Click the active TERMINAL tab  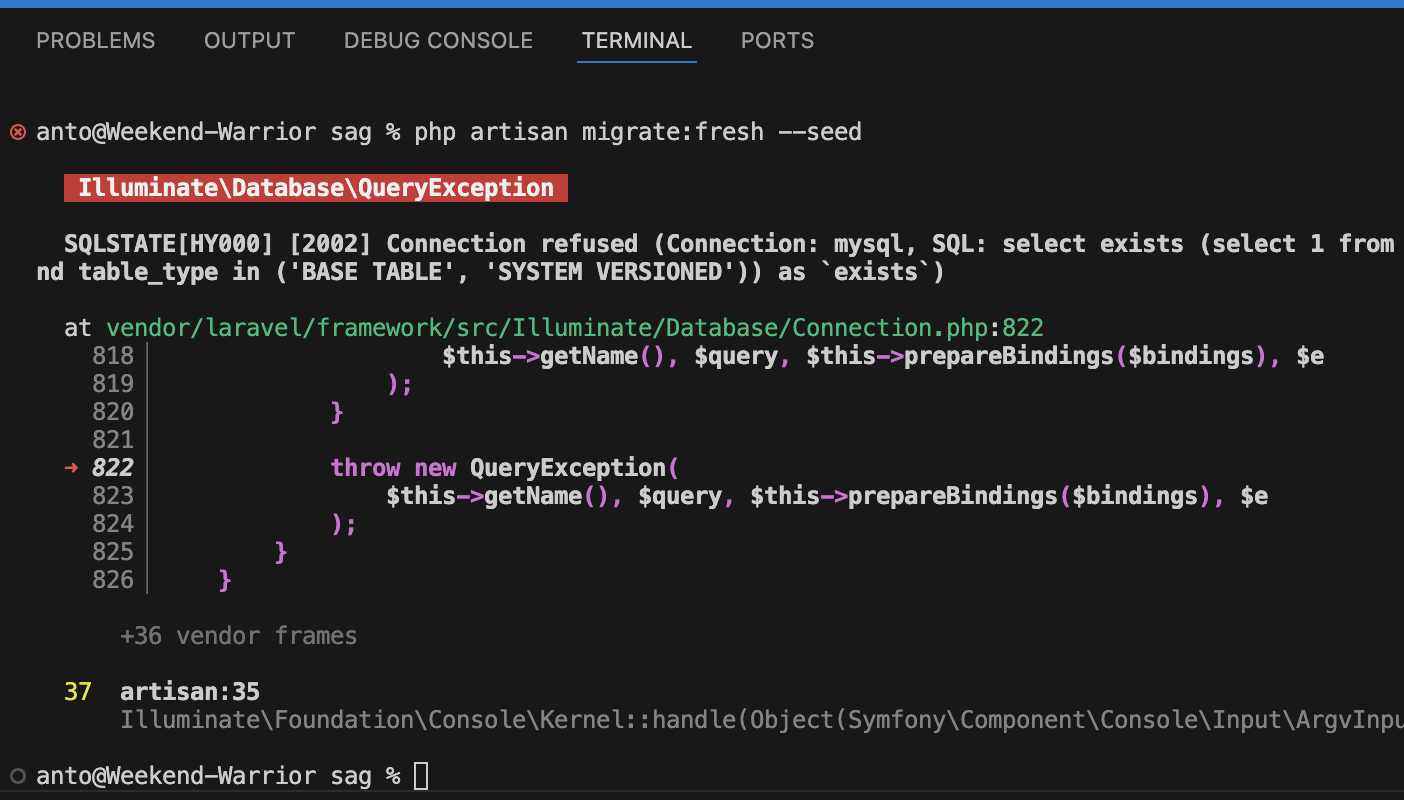click(x=637, y=41)
